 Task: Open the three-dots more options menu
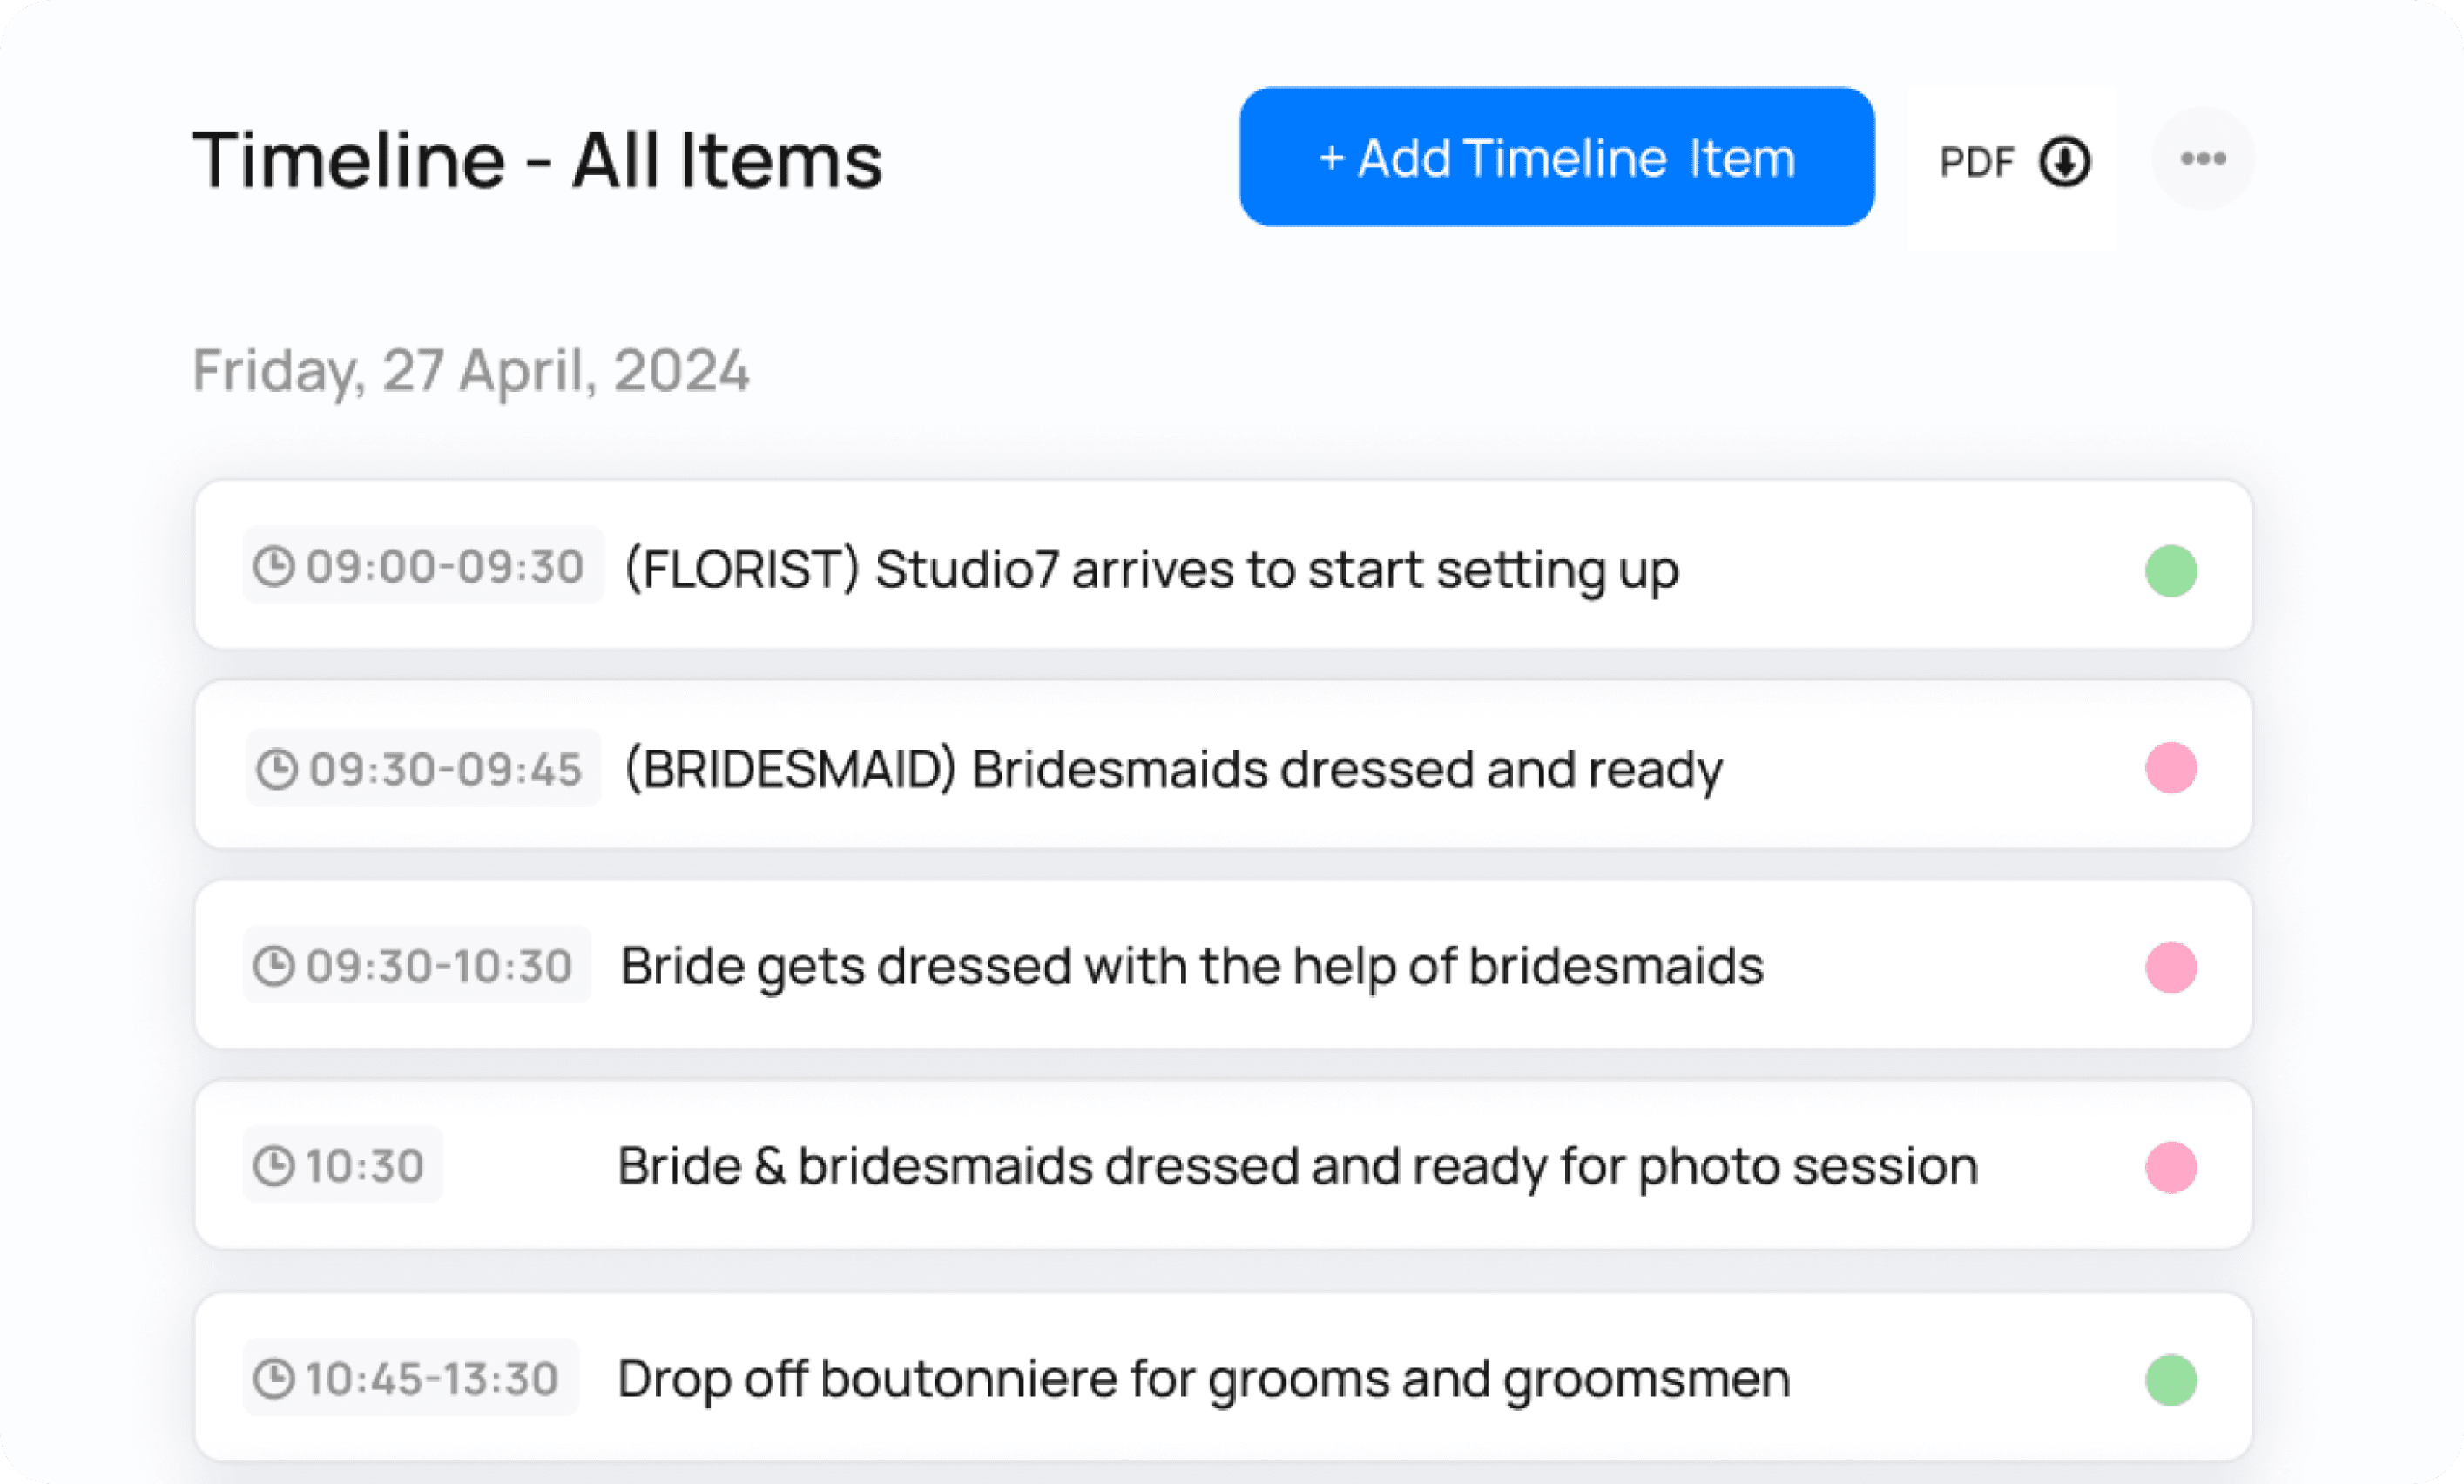pyautogui.click(x=2203, y=158)
